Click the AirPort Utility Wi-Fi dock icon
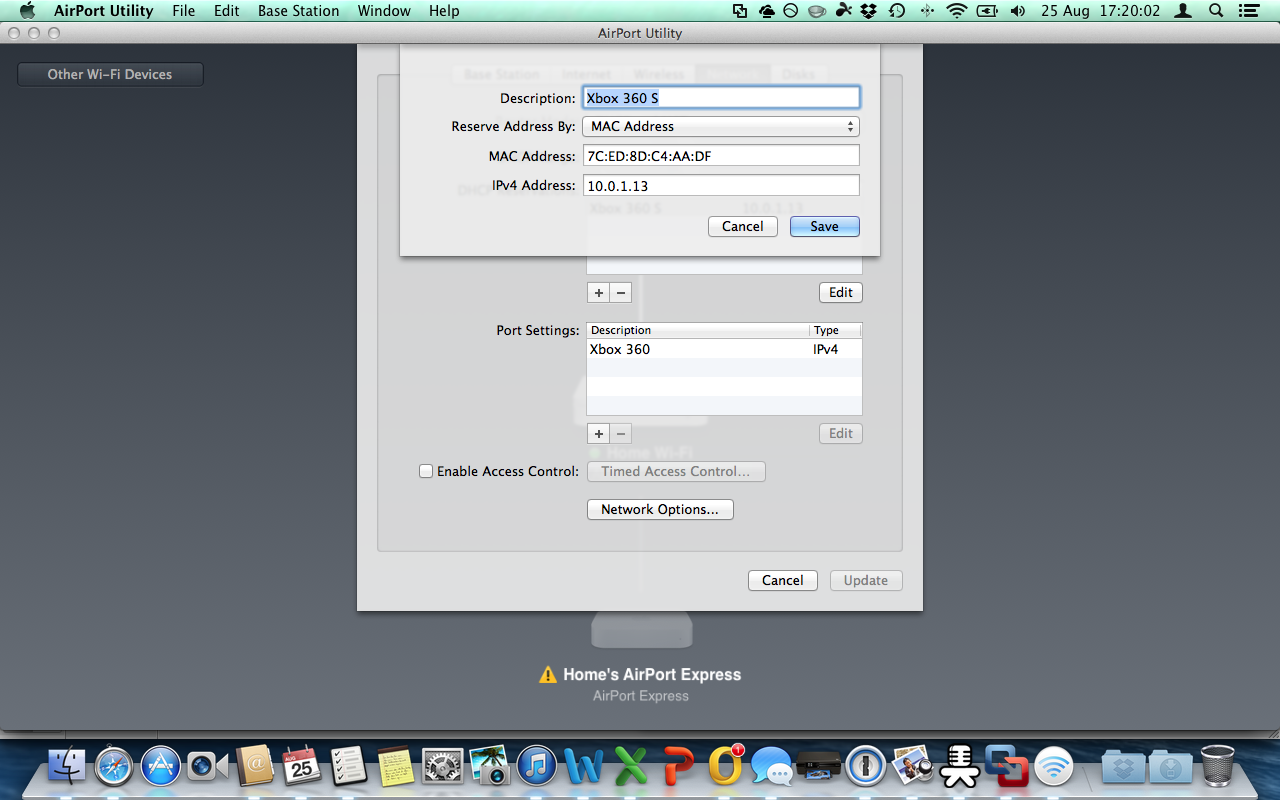The height and width of the screenshot is (800, 1280). 1054,767
